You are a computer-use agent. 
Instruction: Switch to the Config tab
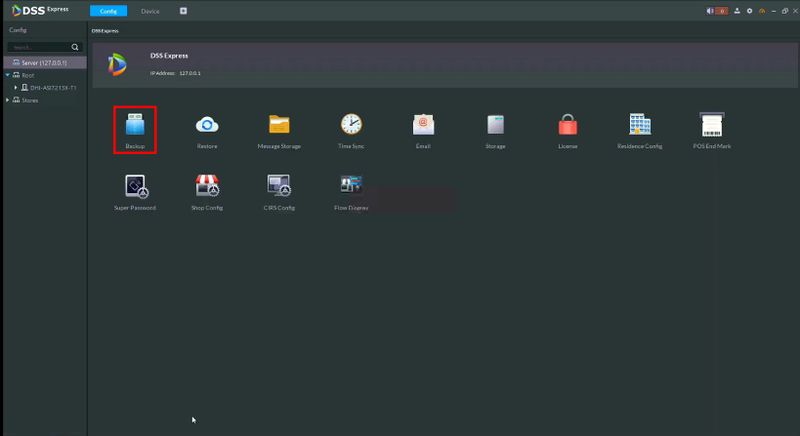(x=108, y=11)
